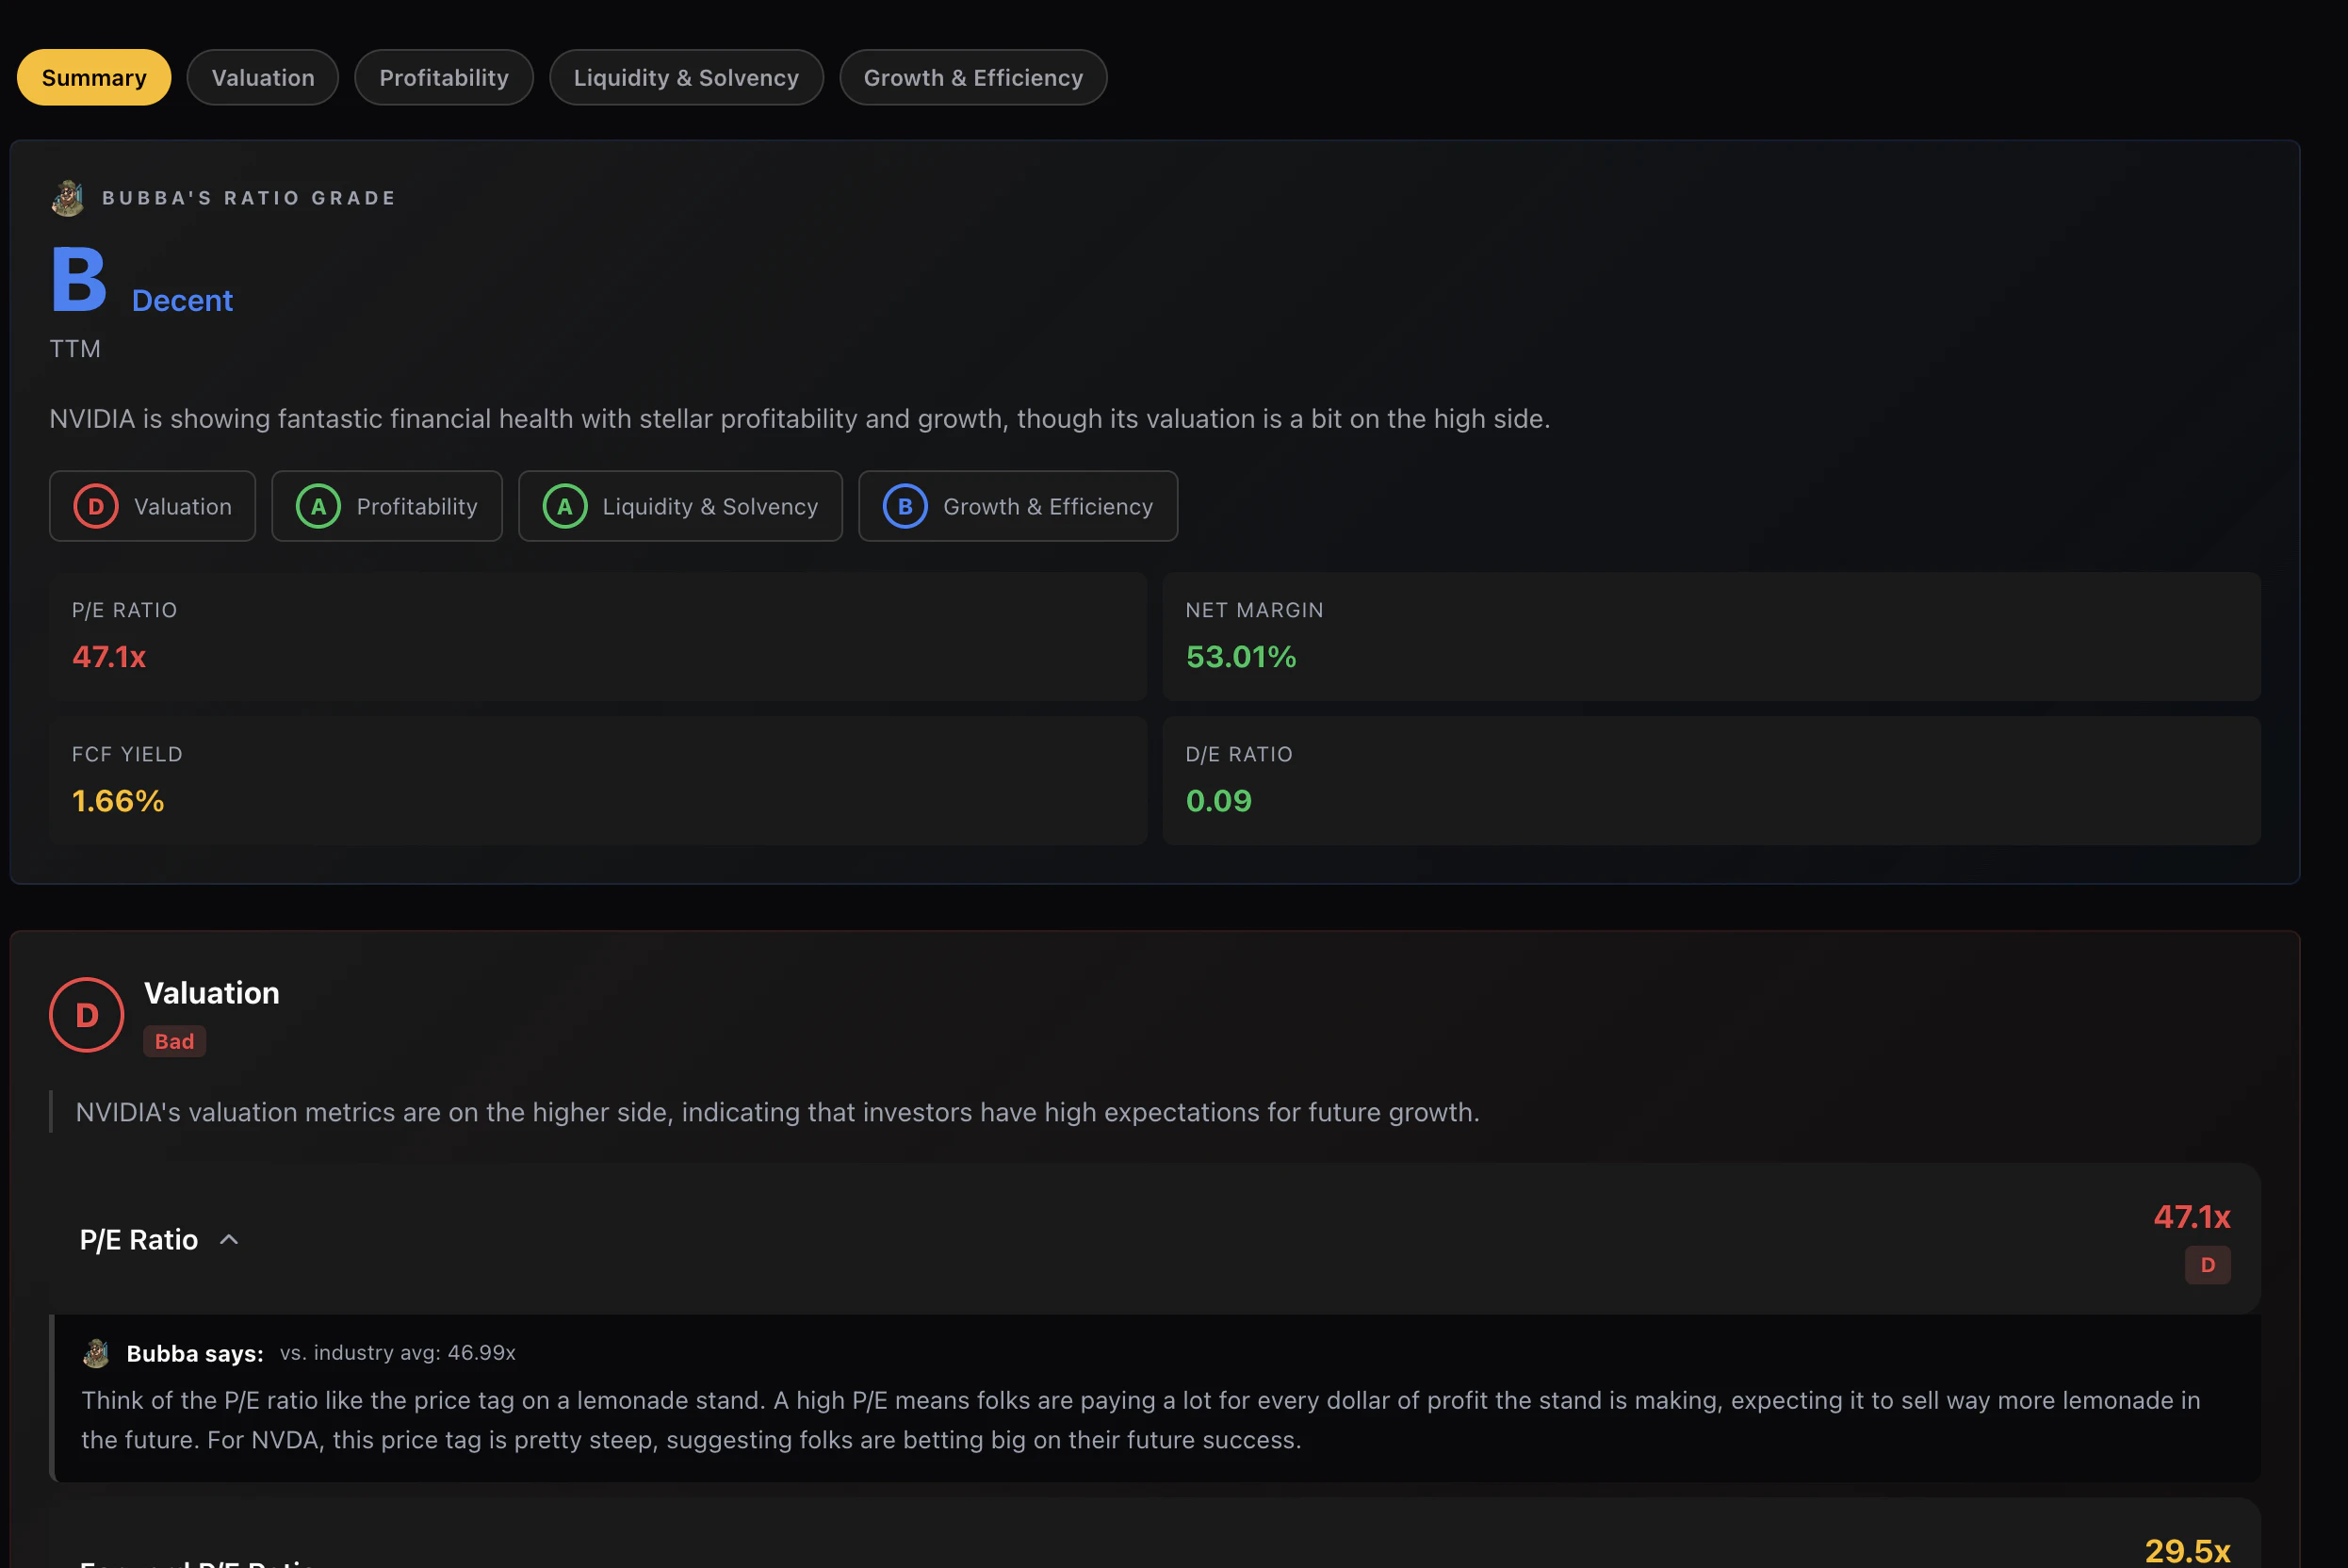Collapse the P/E Ratio row by its title

(x=139, y=1240)
